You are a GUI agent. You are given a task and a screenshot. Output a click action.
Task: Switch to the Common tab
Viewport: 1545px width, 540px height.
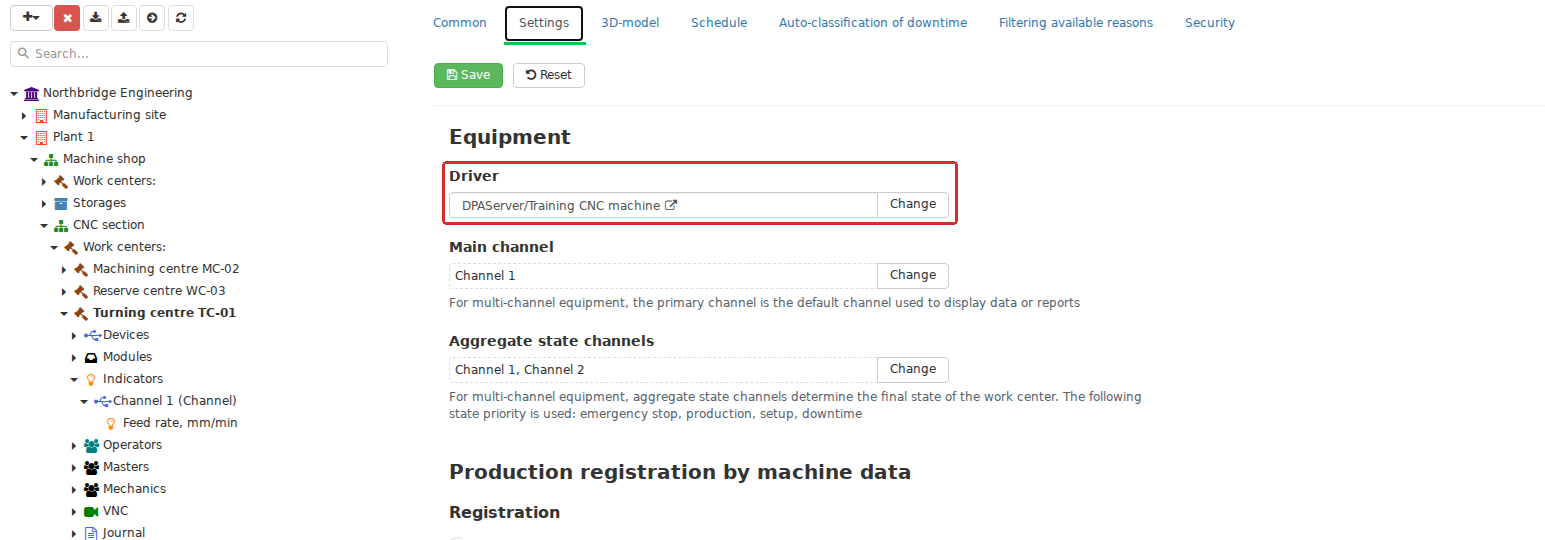(x=460, y=23)
